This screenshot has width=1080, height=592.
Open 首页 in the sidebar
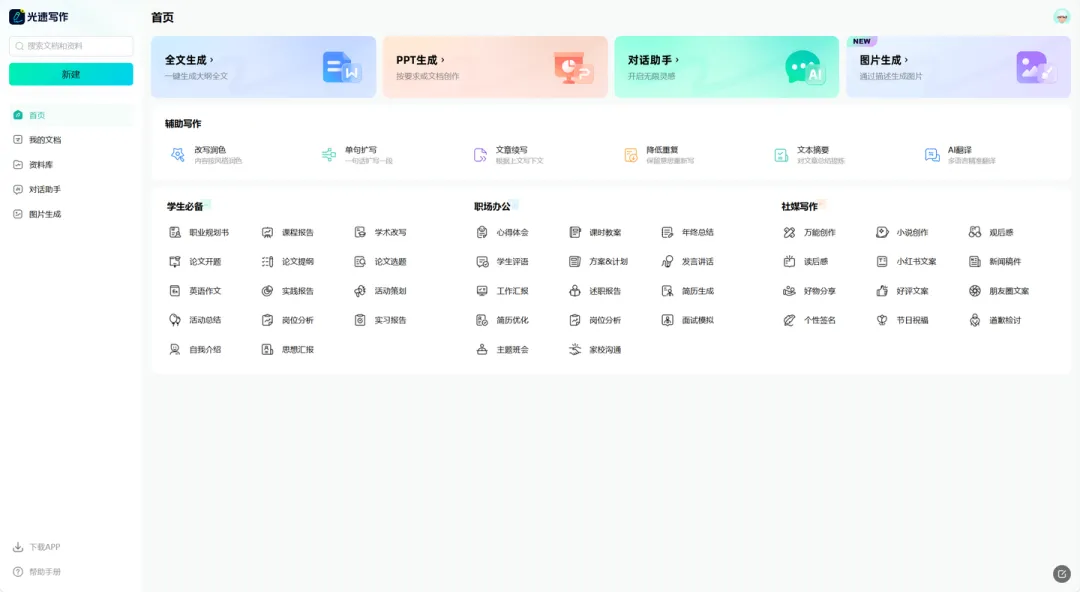point(71,115)
